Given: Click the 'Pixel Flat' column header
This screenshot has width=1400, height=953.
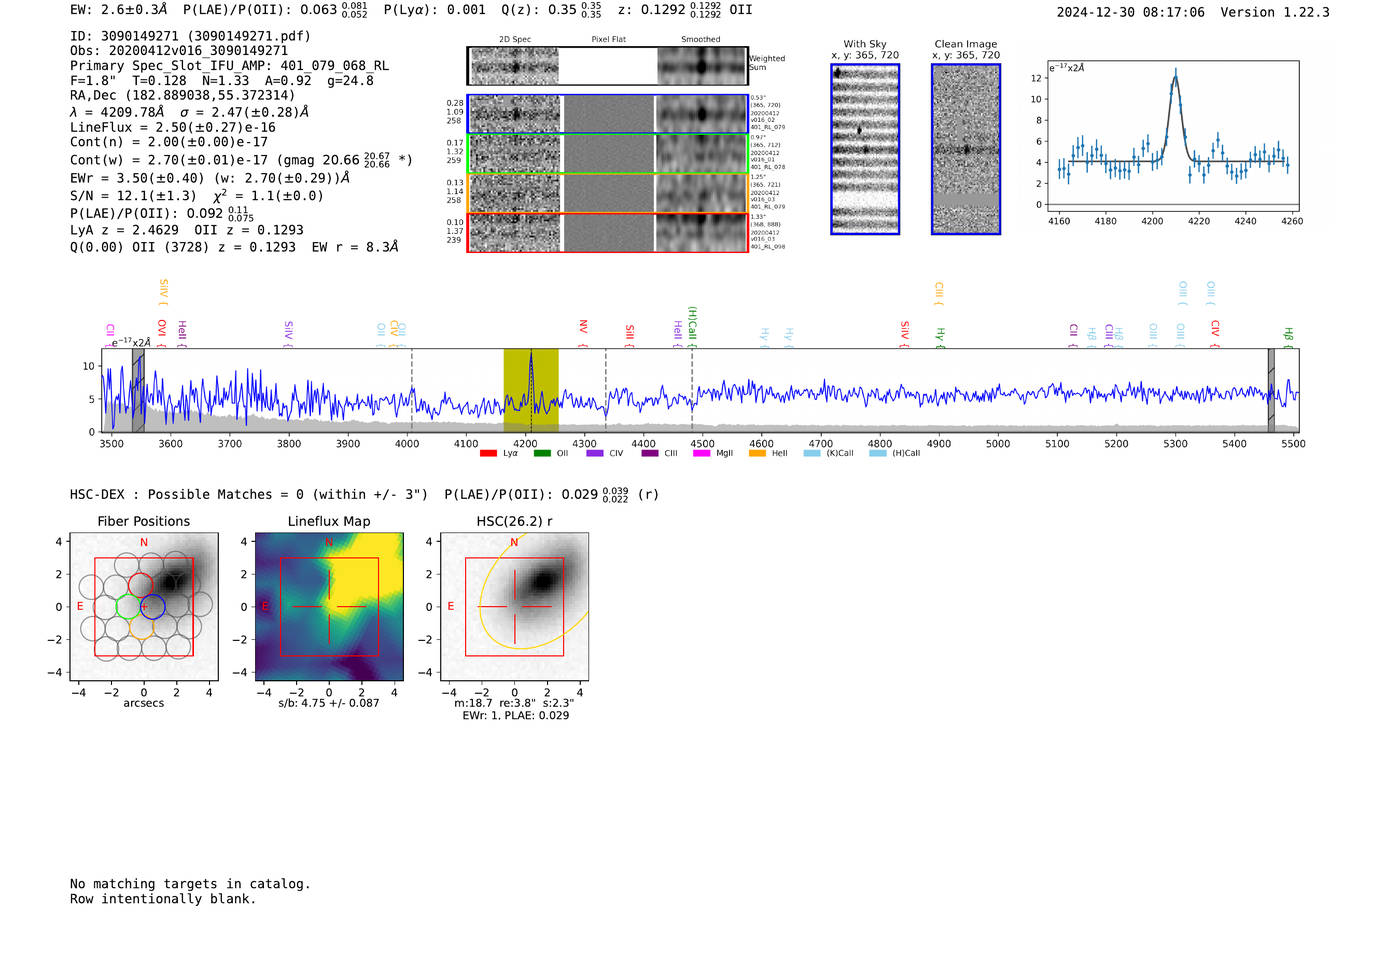Looking at the screenshot, I should (x=608, y=40).
